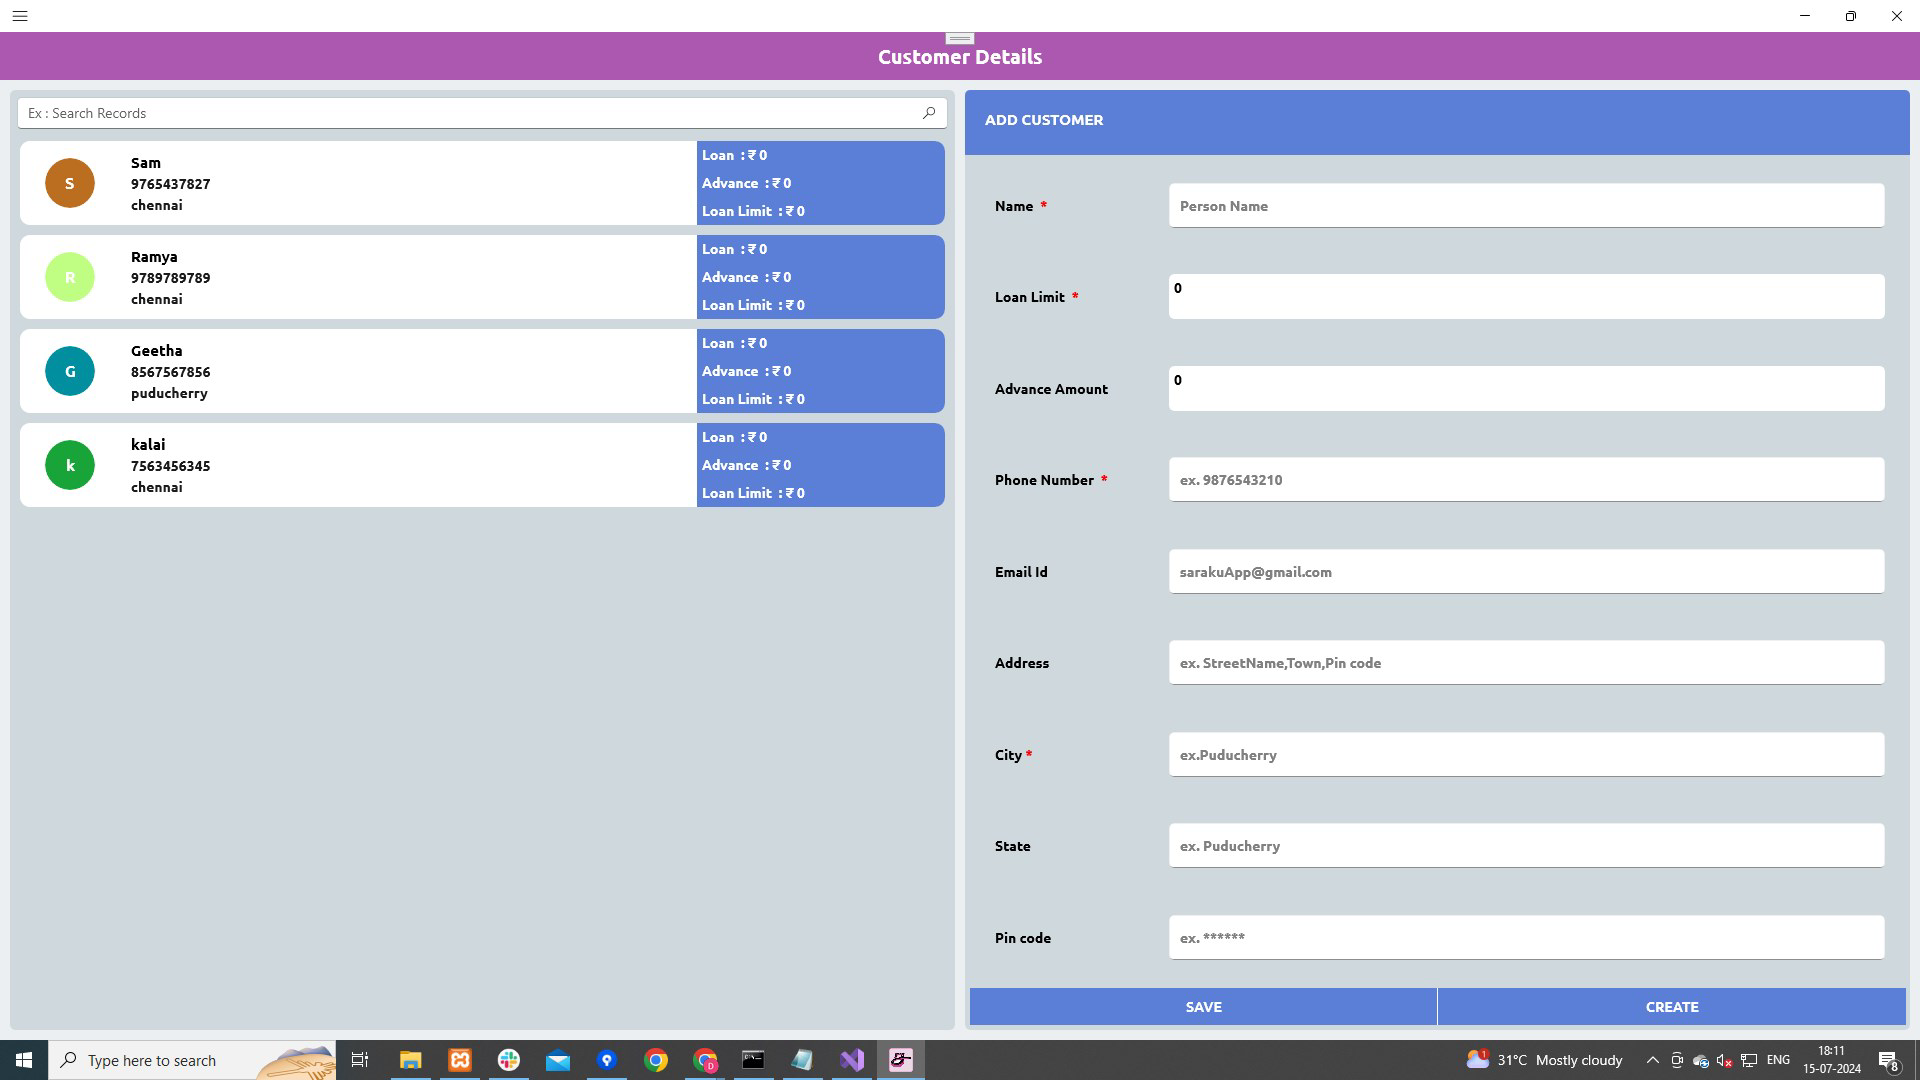Open Task View from the taskbar

(x=360, y=1060)
